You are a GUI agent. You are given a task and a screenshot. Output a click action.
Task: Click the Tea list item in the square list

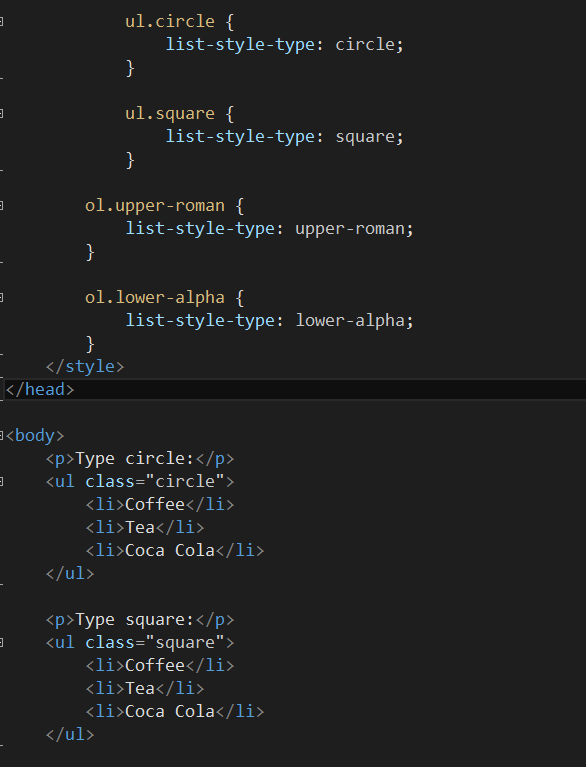(145, 688)
